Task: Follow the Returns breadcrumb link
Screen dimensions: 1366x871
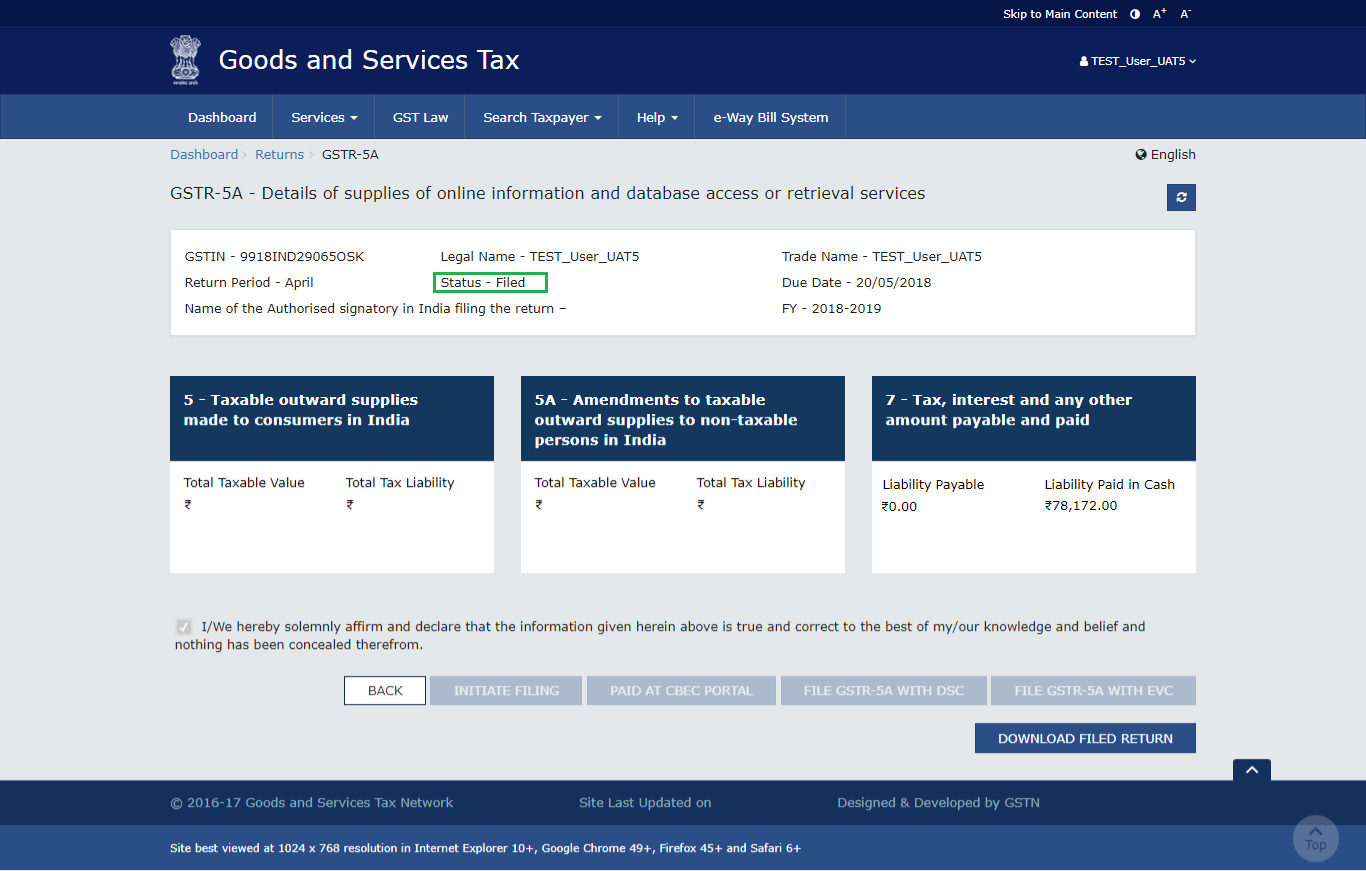Action: pyautogui.click(x=279, y=155)
